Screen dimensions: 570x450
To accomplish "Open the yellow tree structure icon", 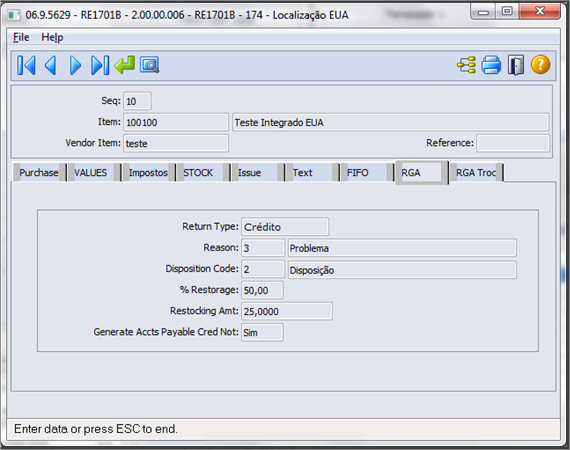I will [466, 65].
